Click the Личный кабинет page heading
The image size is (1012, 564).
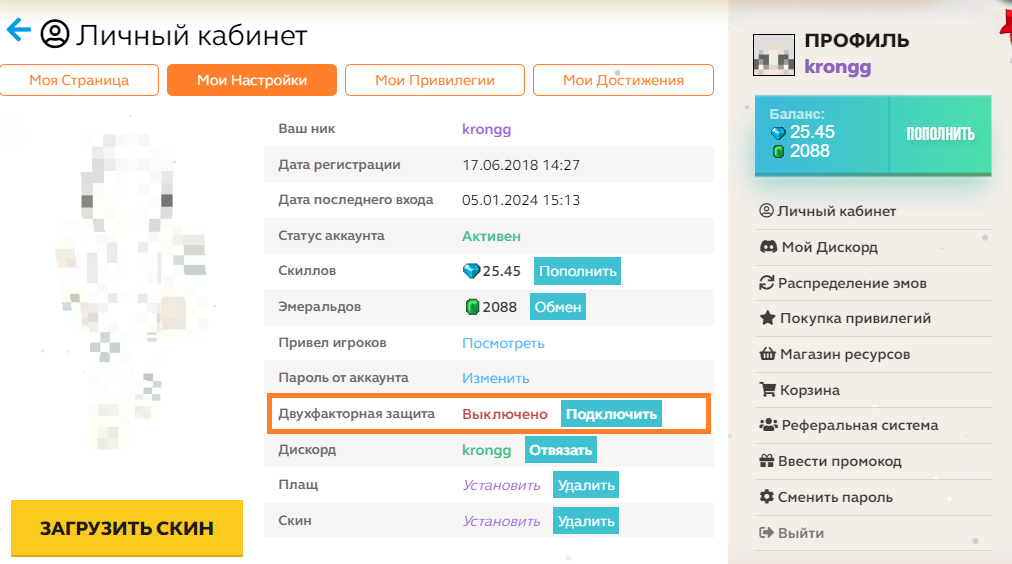[192, 35]
